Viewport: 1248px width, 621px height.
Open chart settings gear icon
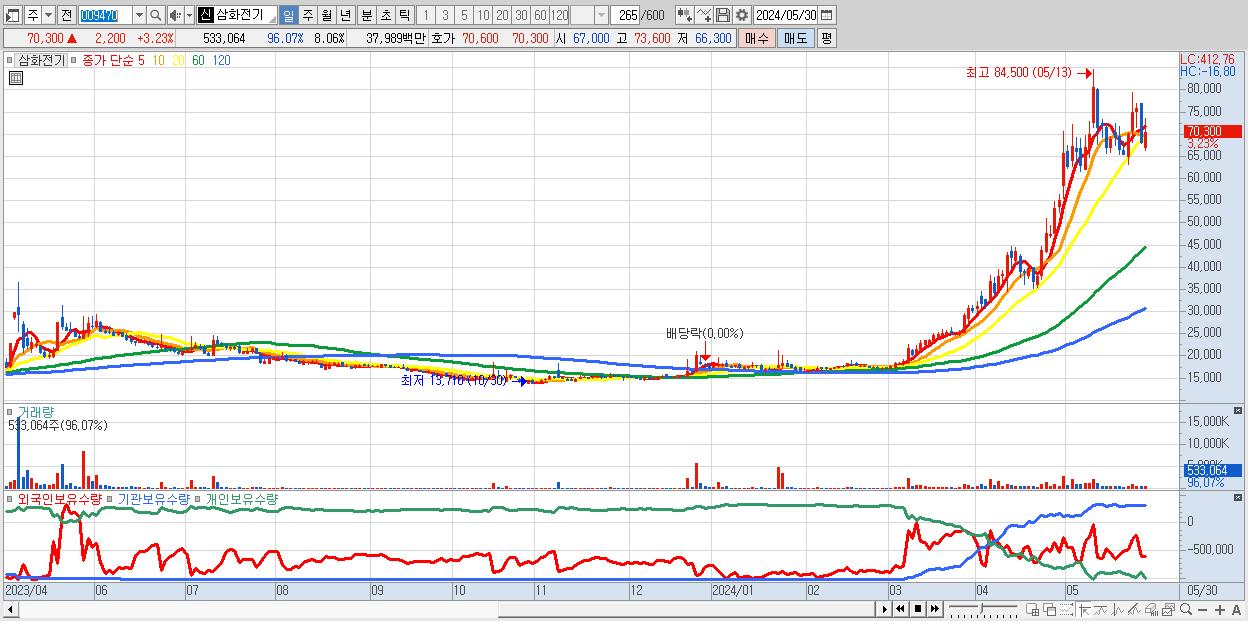741,15
